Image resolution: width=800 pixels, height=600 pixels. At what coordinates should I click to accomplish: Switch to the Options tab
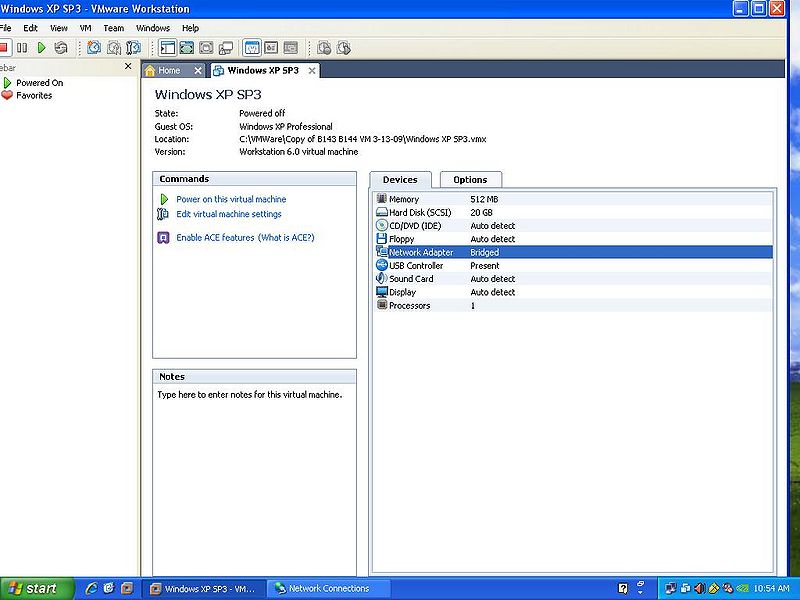[x=470, y=180]
